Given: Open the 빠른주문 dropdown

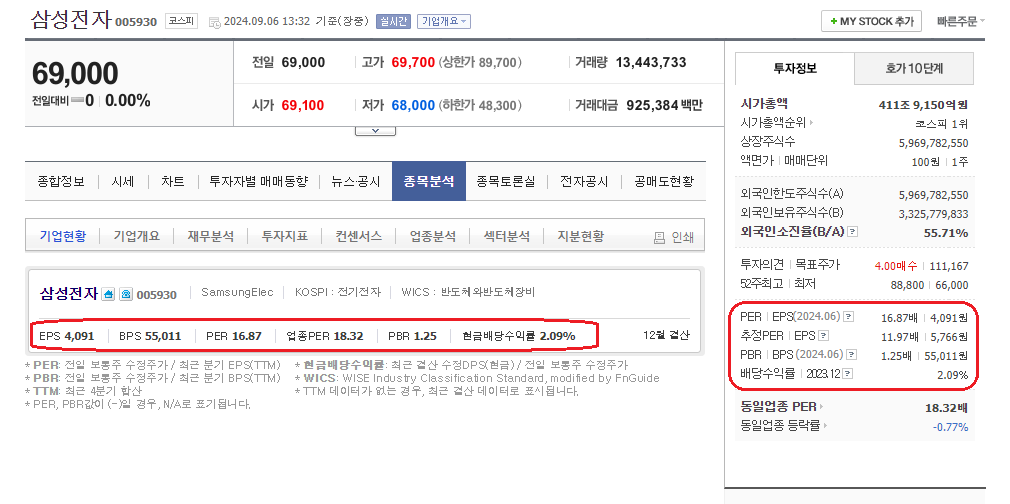Looking at the screenshot, I should 961,21.
